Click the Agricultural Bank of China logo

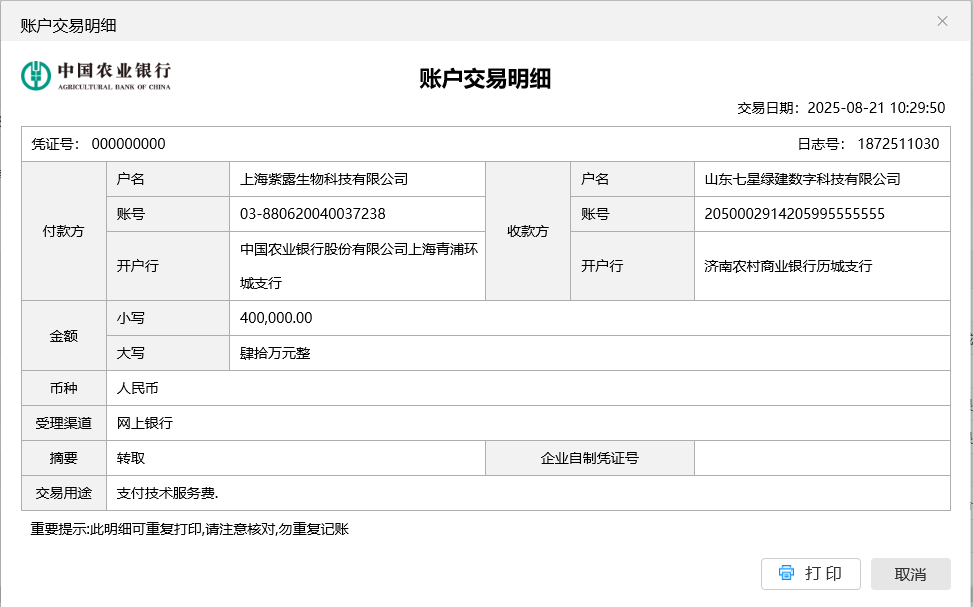coord(97,75)
